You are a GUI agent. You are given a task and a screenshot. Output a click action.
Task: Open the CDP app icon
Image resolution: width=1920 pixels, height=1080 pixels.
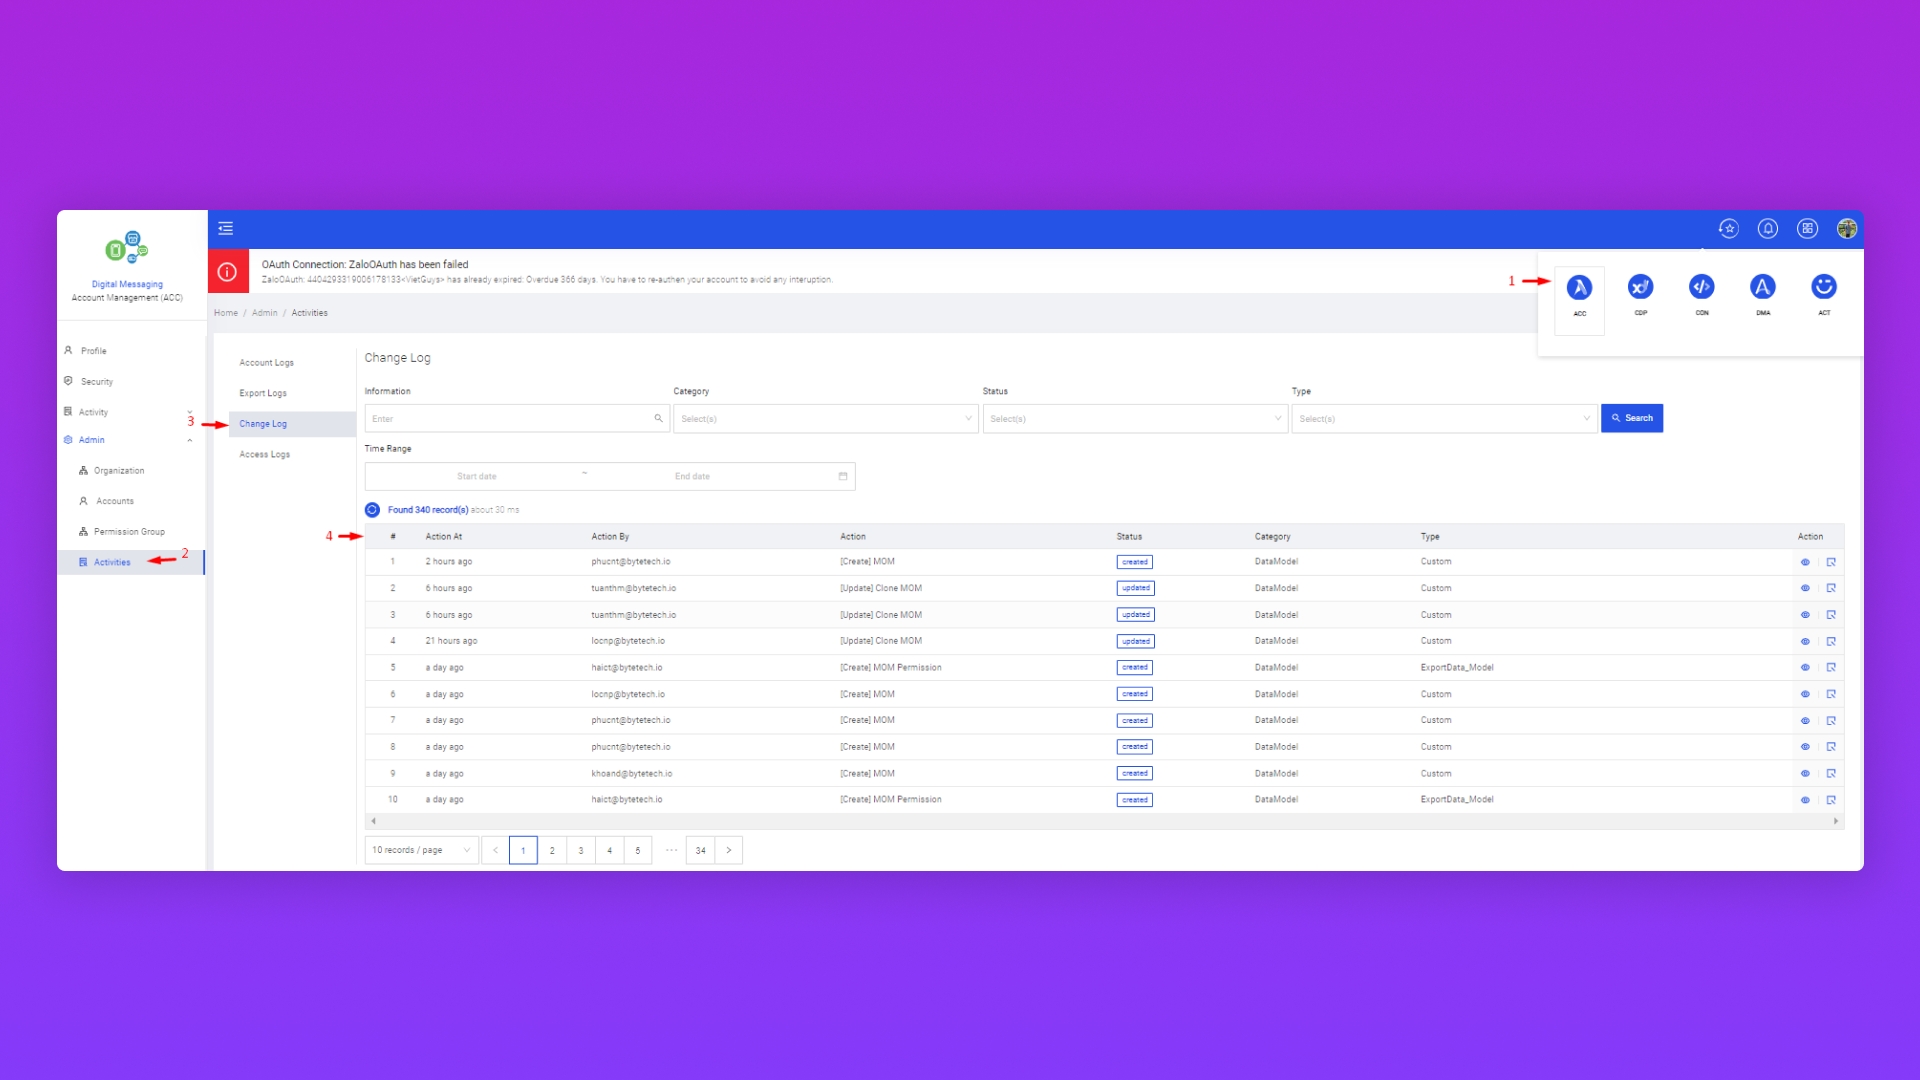pyautogui.click(x=1640, y=288)
